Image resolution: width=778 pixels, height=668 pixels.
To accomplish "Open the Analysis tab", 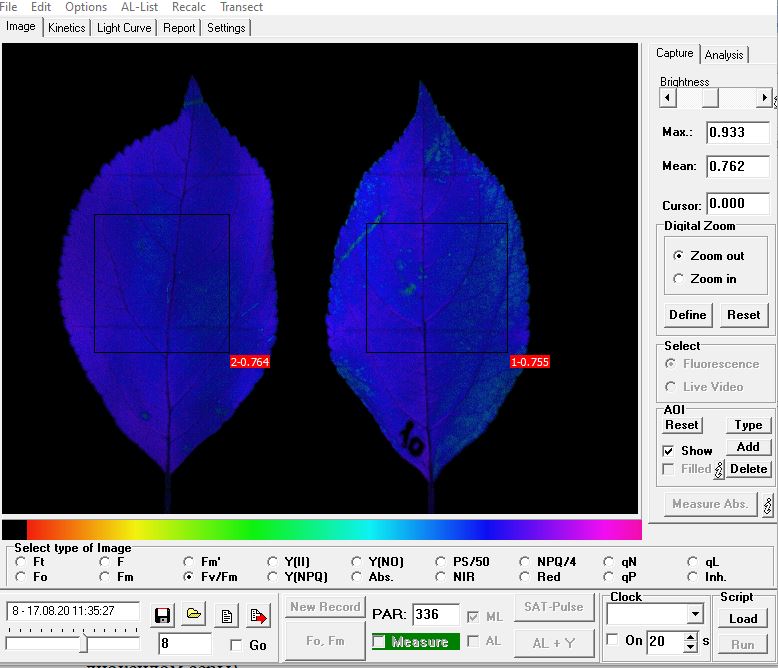I will 723,55.
